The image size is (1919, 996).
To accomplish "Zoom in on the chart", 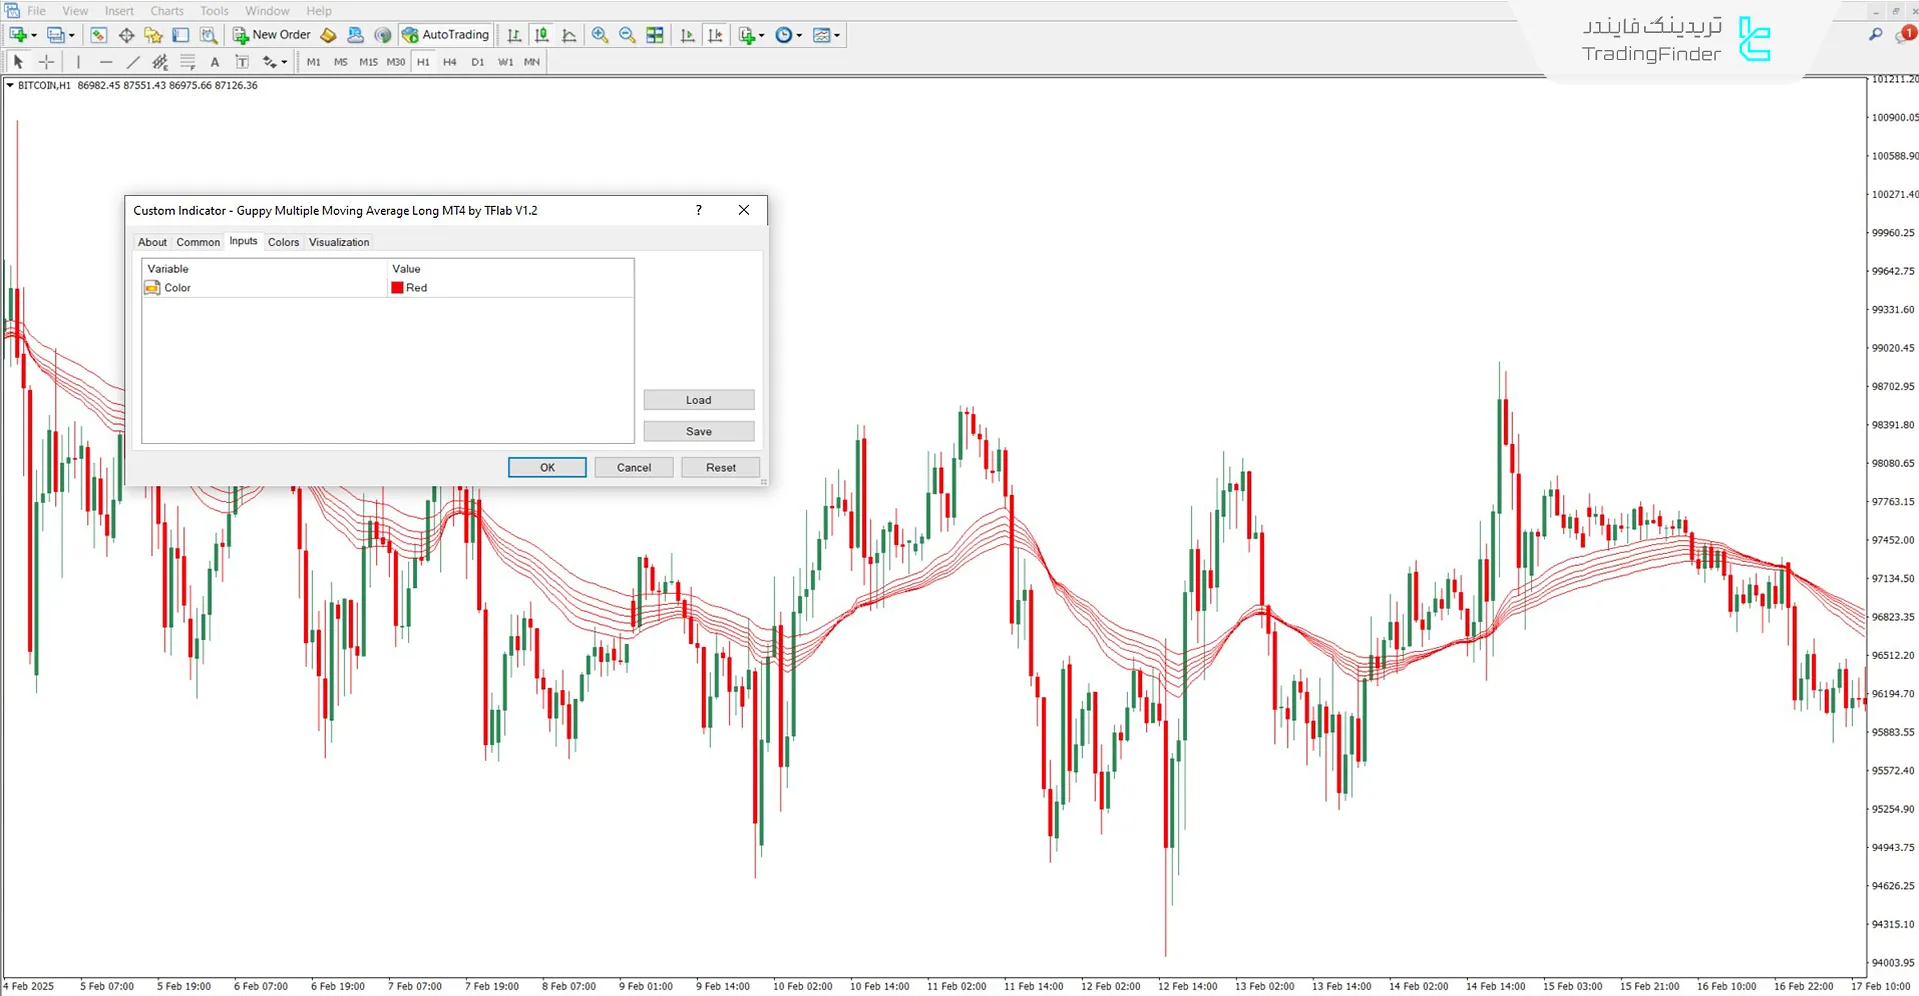I will click(600, 35).
